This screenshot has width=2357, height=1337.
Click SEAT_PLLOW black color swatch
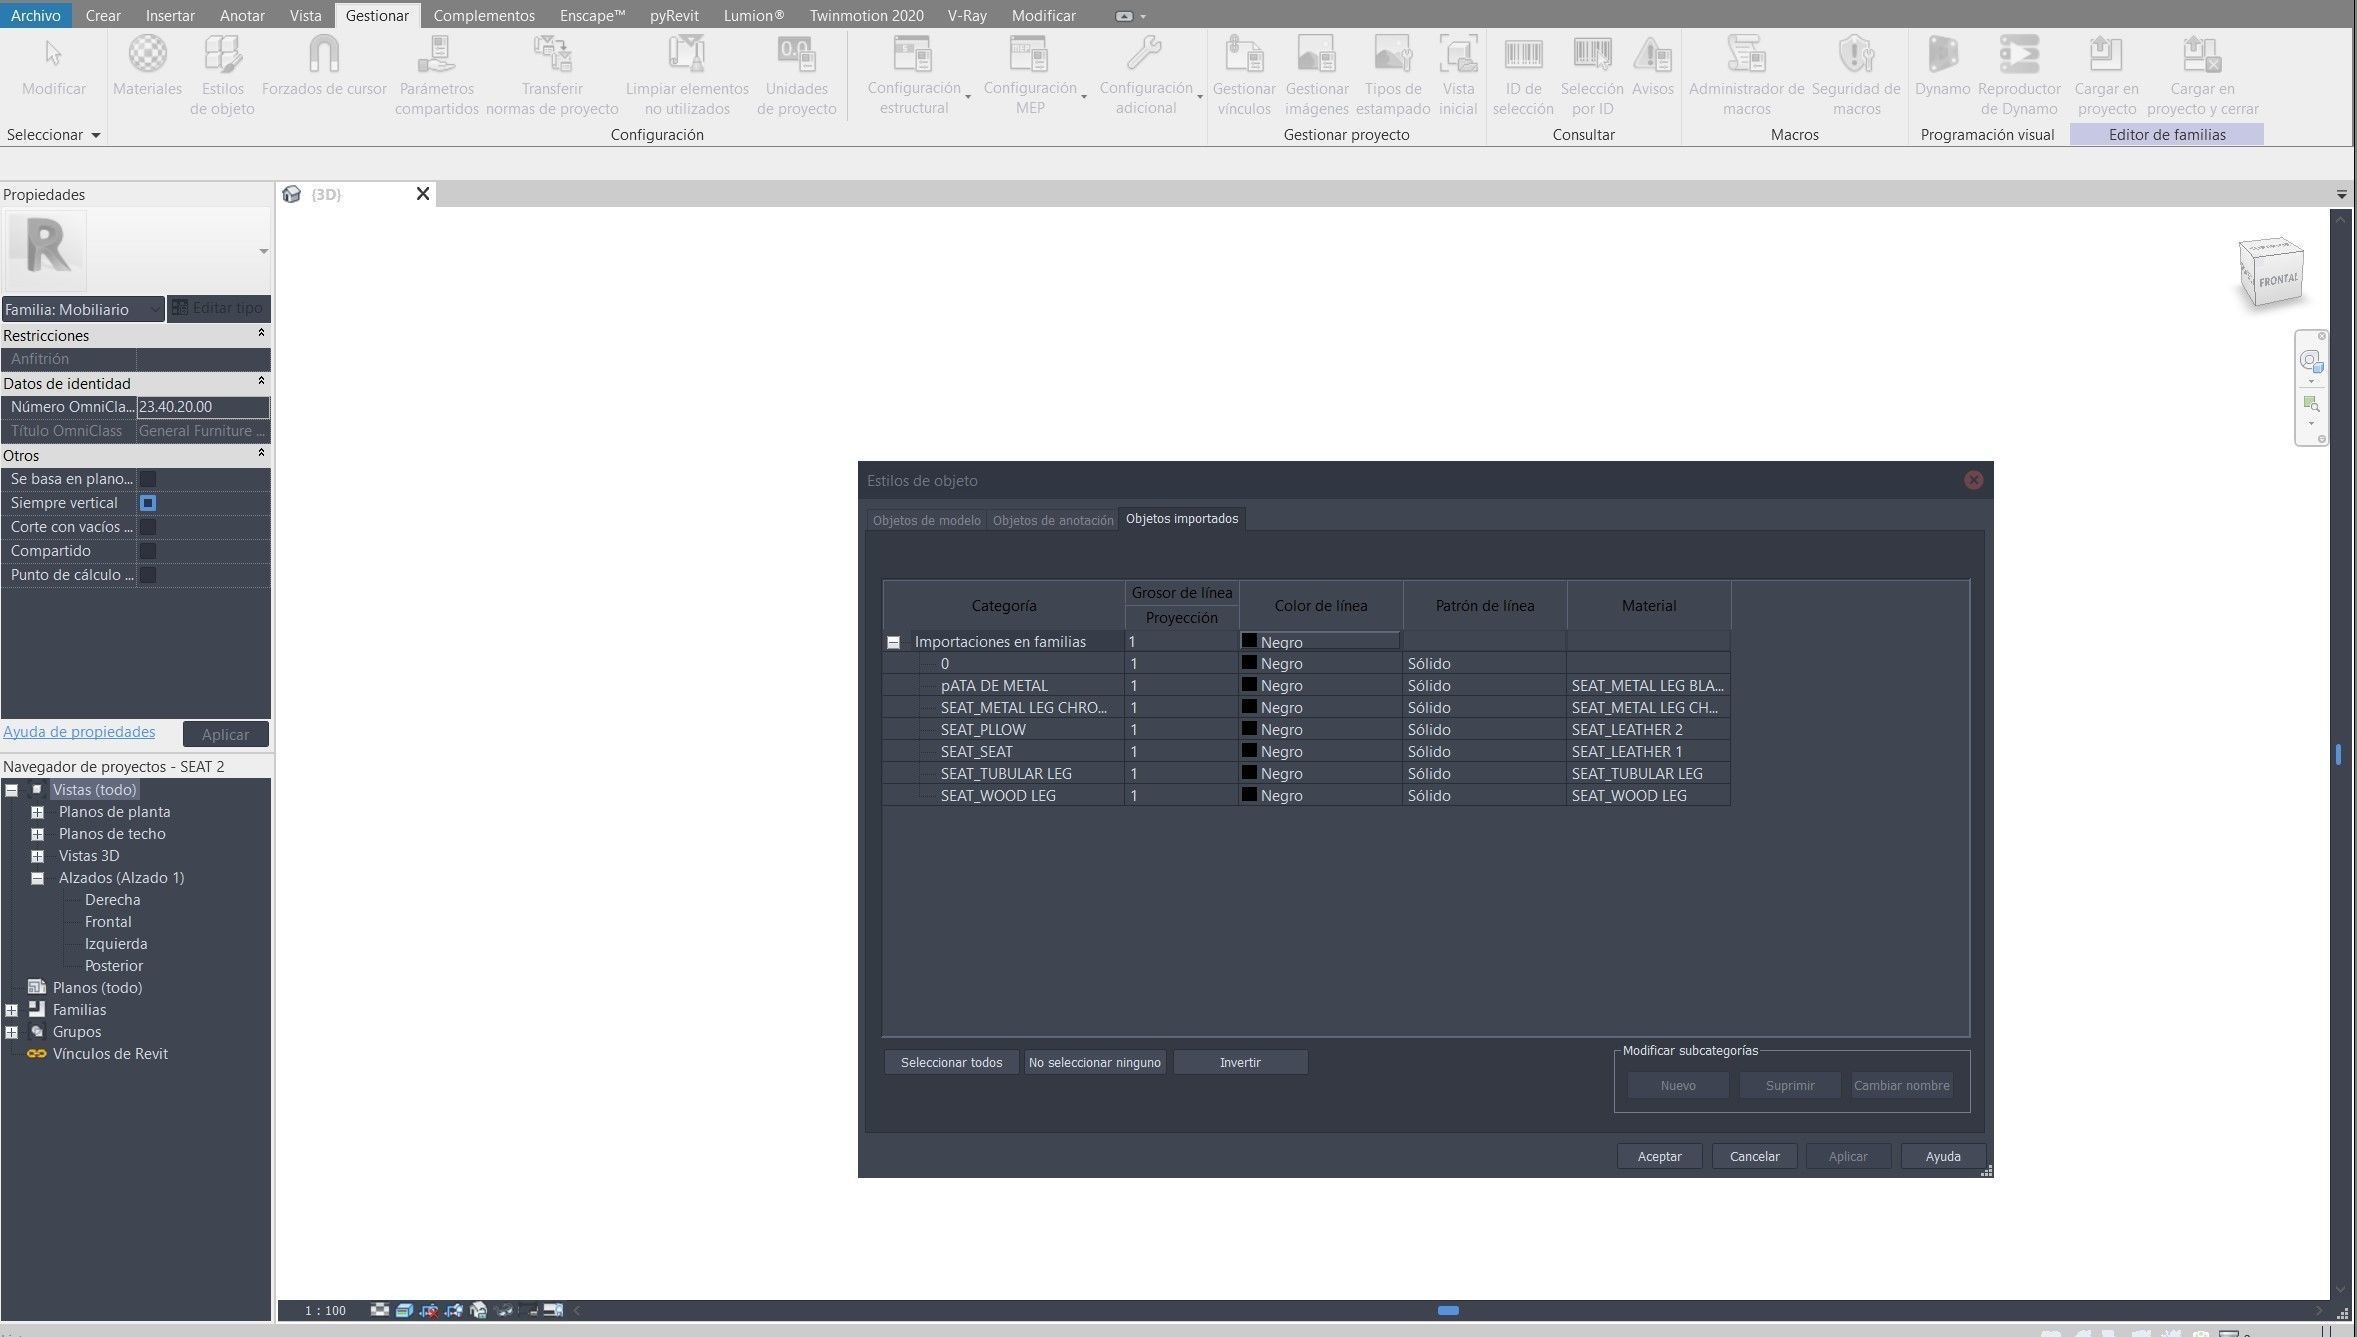(x=1249, y=729)
